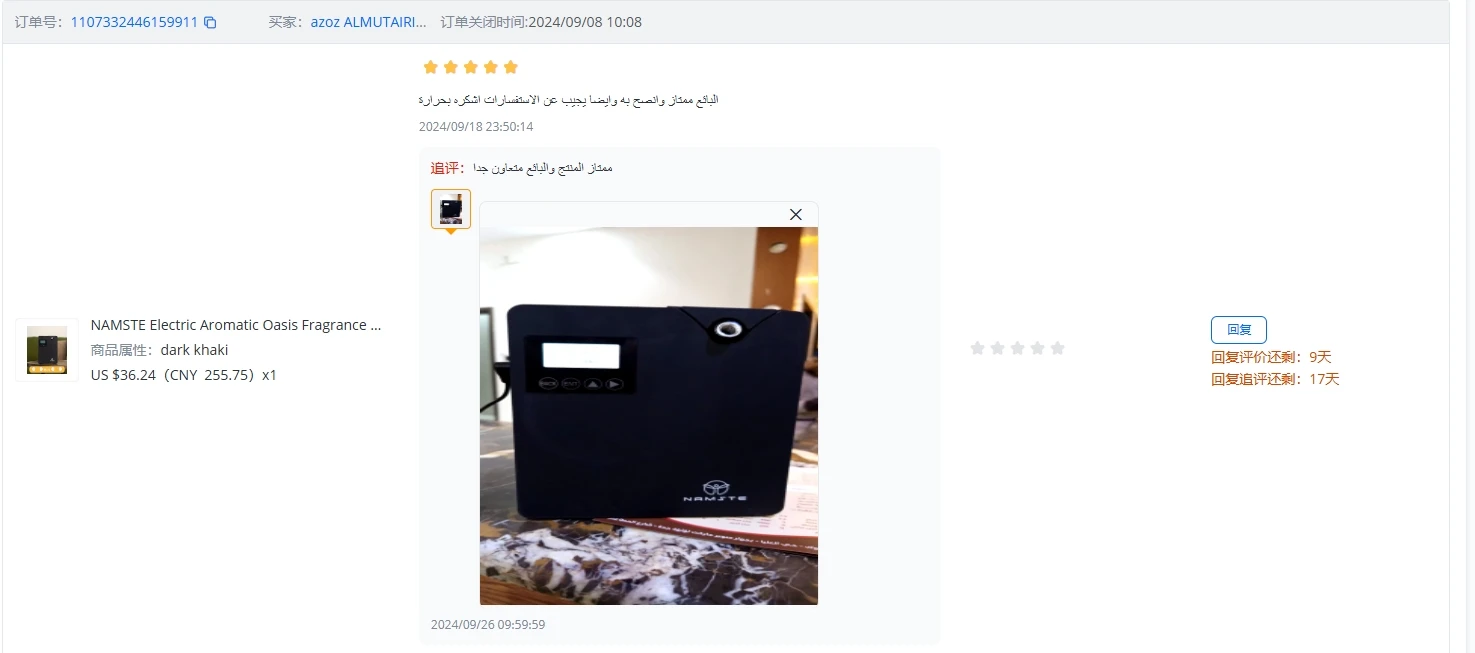
Task: Click the fifth yellow rating star
Action: click(511, 67)
